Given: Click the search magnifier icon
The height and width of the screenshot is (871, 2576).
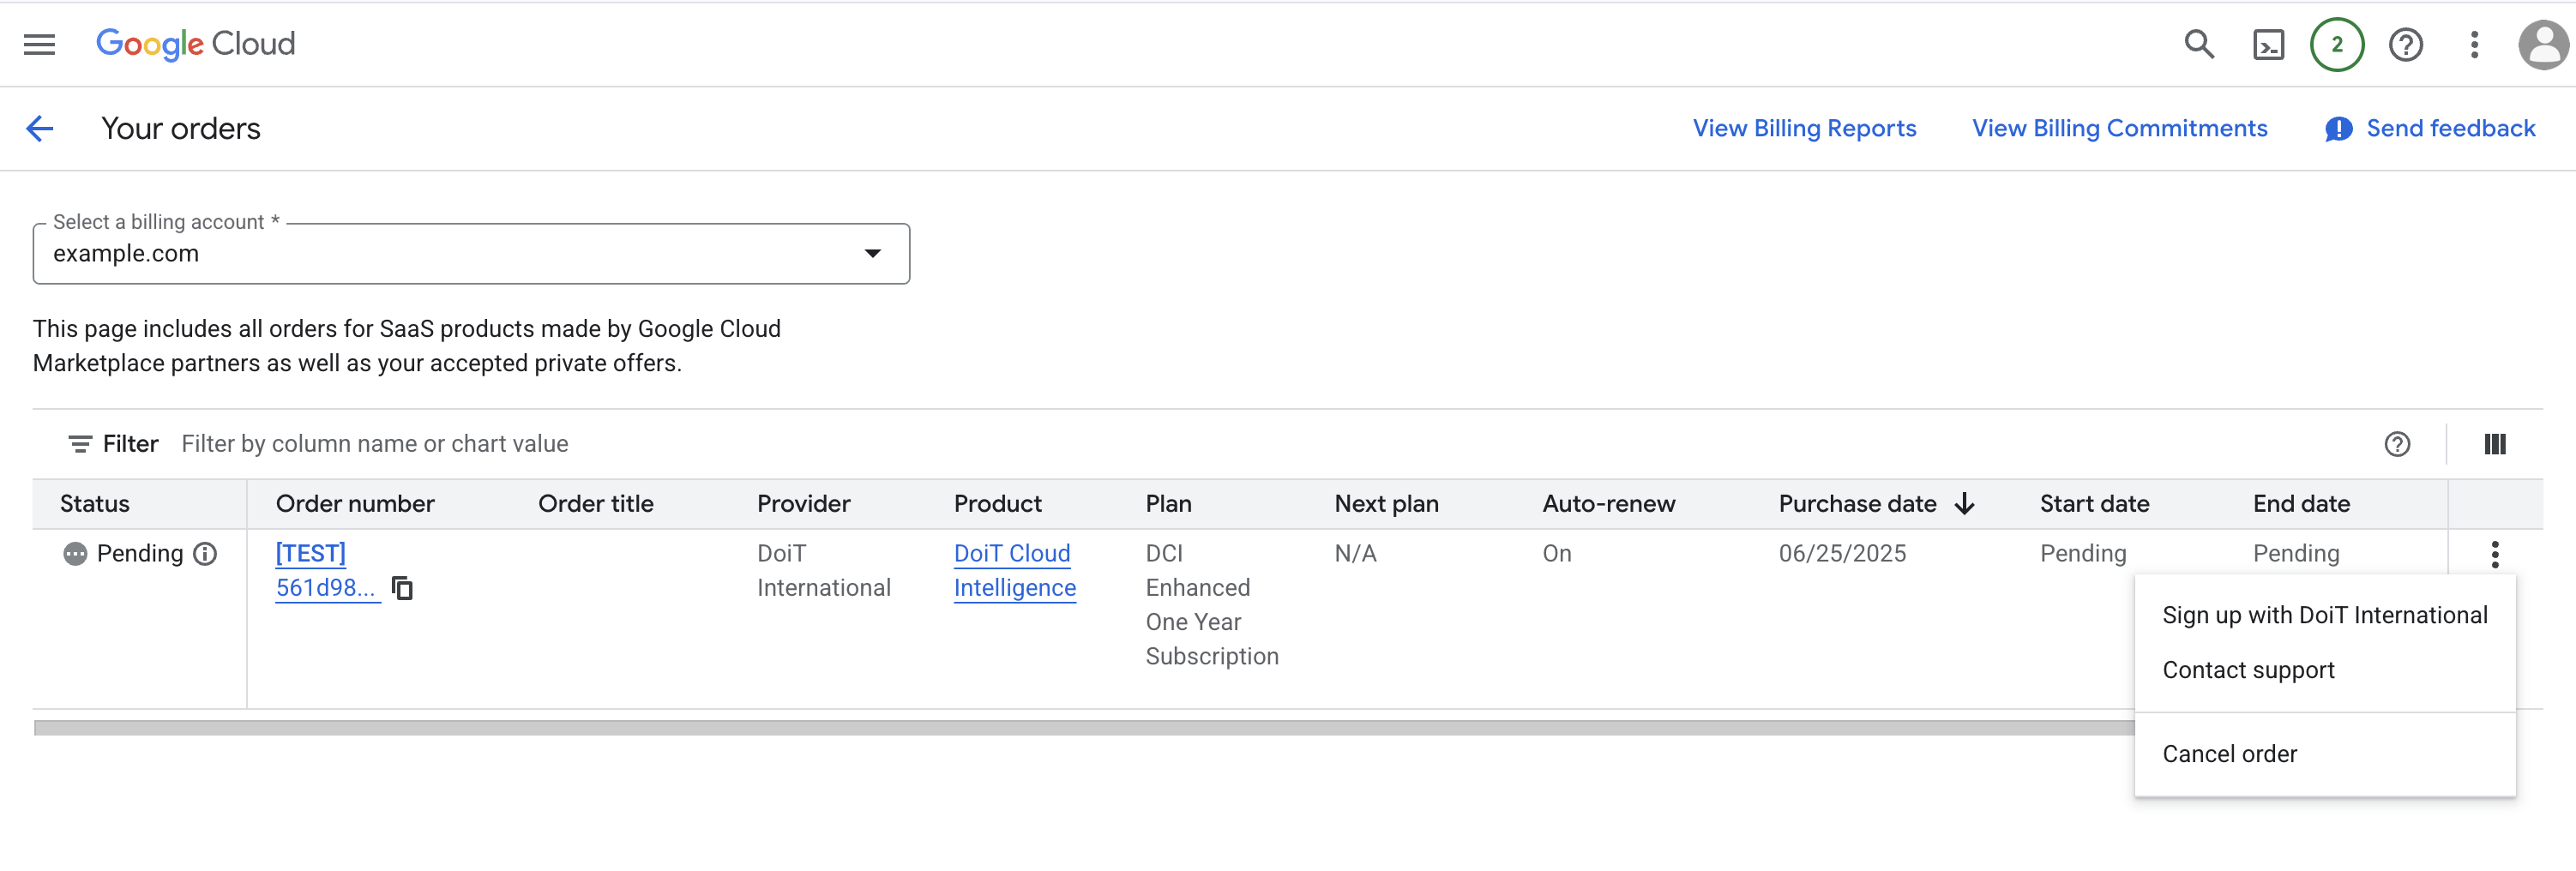Looking at the screenshot, I should (x=2198, y=44).
